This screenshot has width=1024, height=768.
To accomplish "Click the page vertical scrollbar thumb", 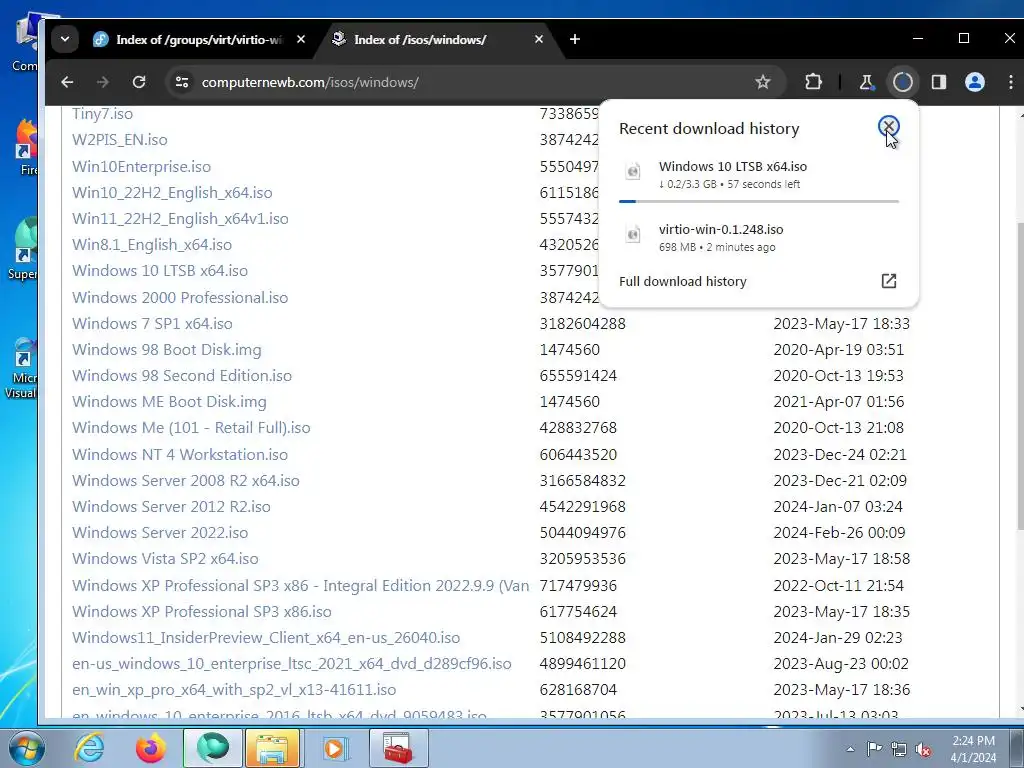I will pyautogui.click(x=1020, y=376).
